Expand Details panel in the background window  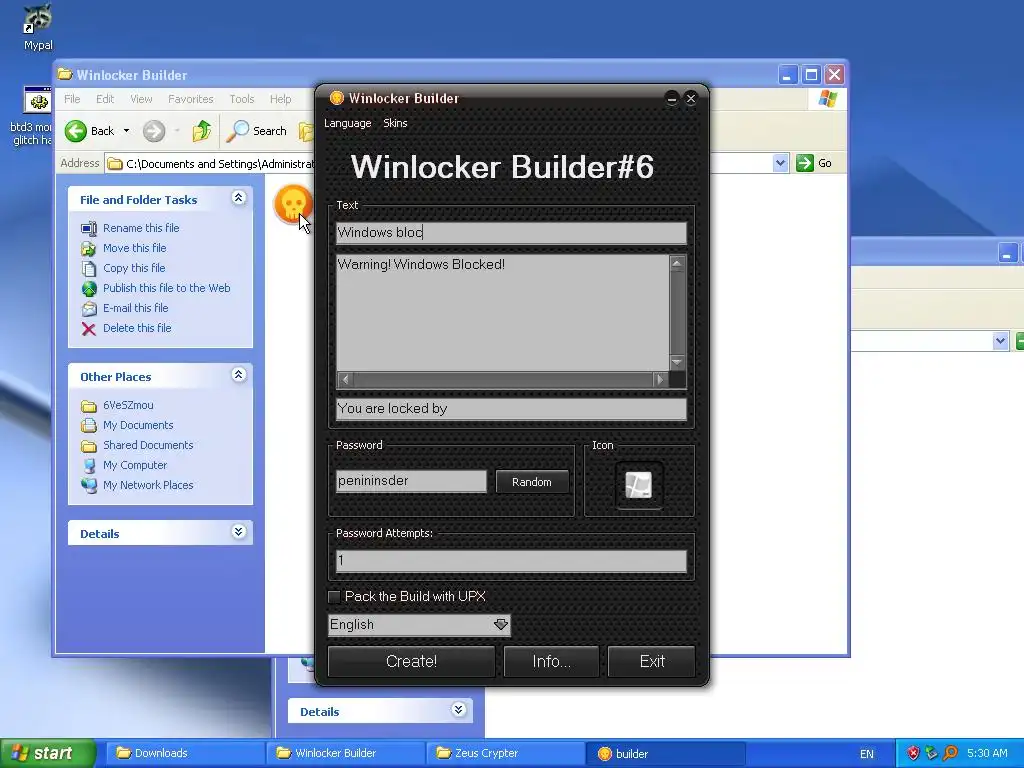458,710
